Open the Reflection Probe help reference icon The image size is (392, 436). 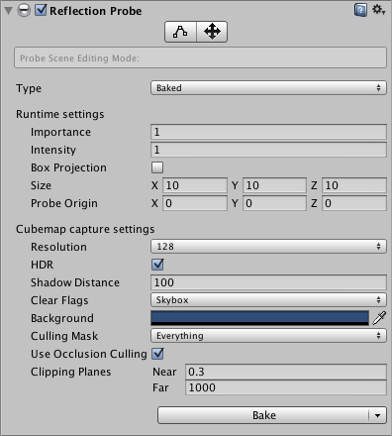point(360,10)
